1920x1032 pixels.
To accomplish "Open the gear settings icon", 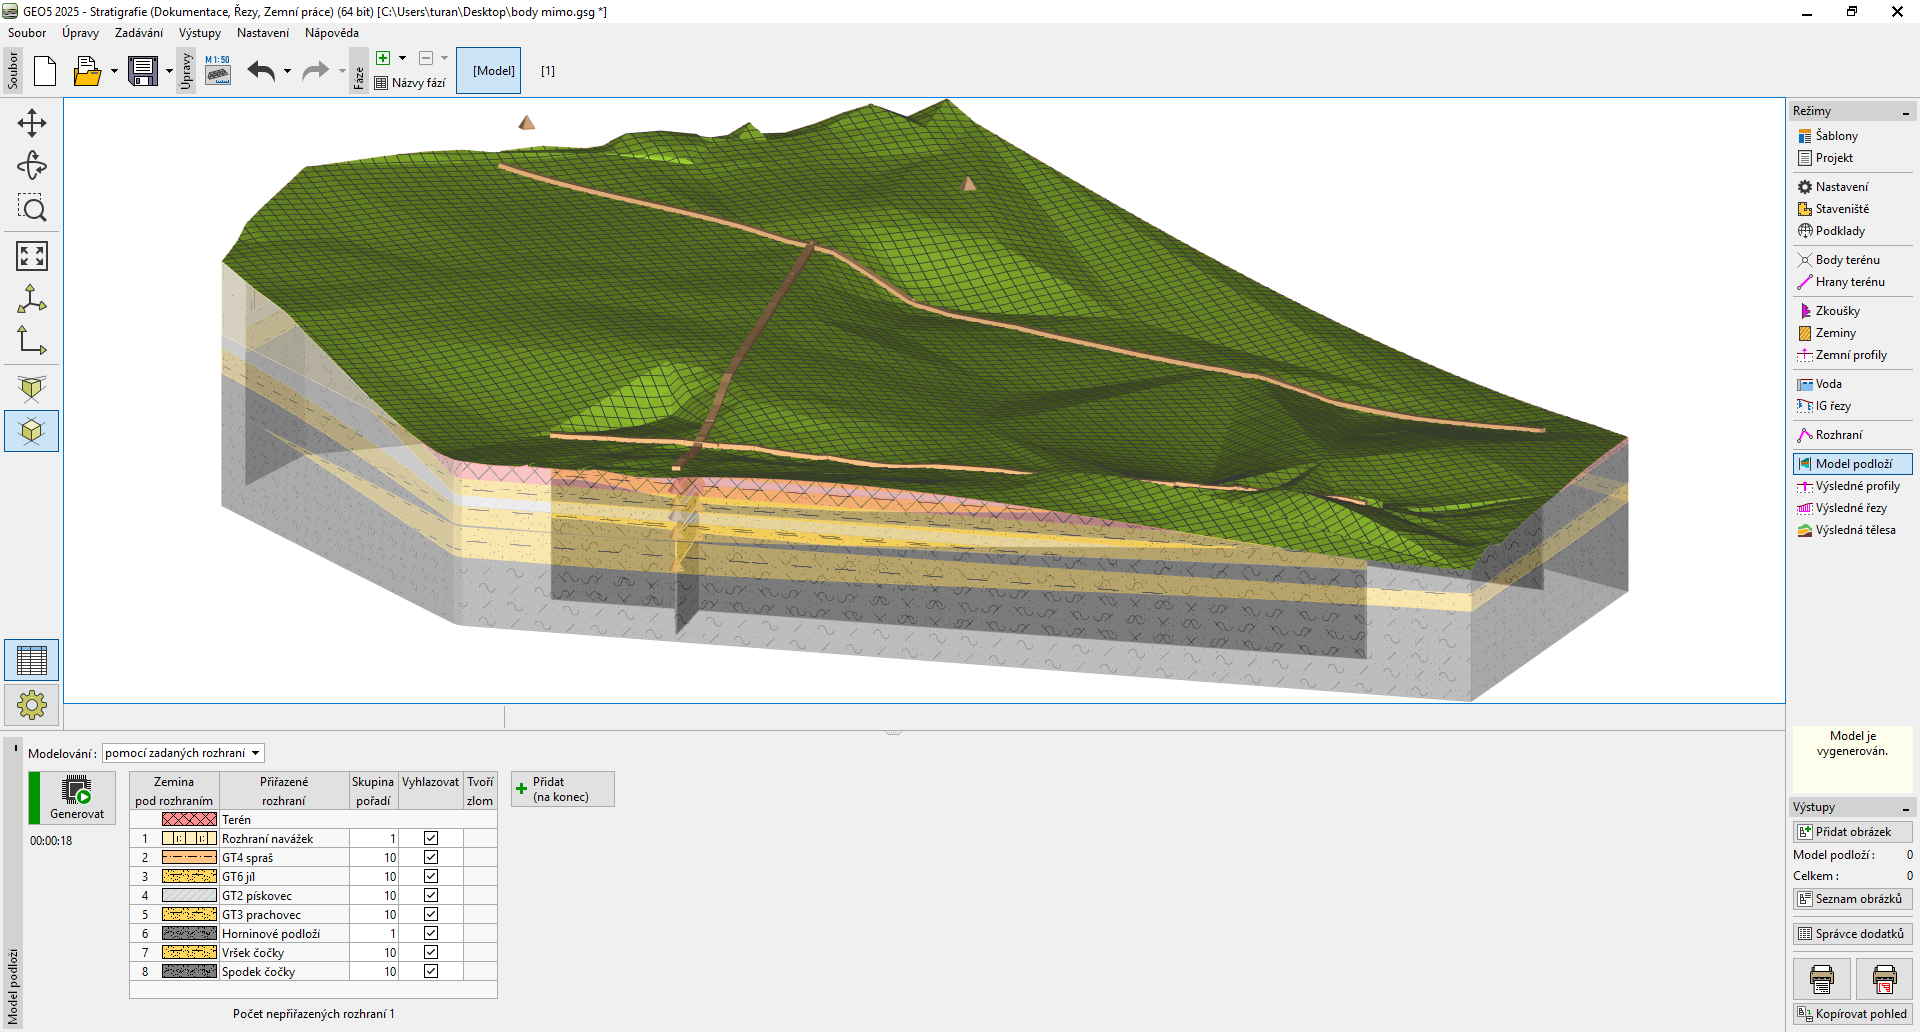I will 32,705.
